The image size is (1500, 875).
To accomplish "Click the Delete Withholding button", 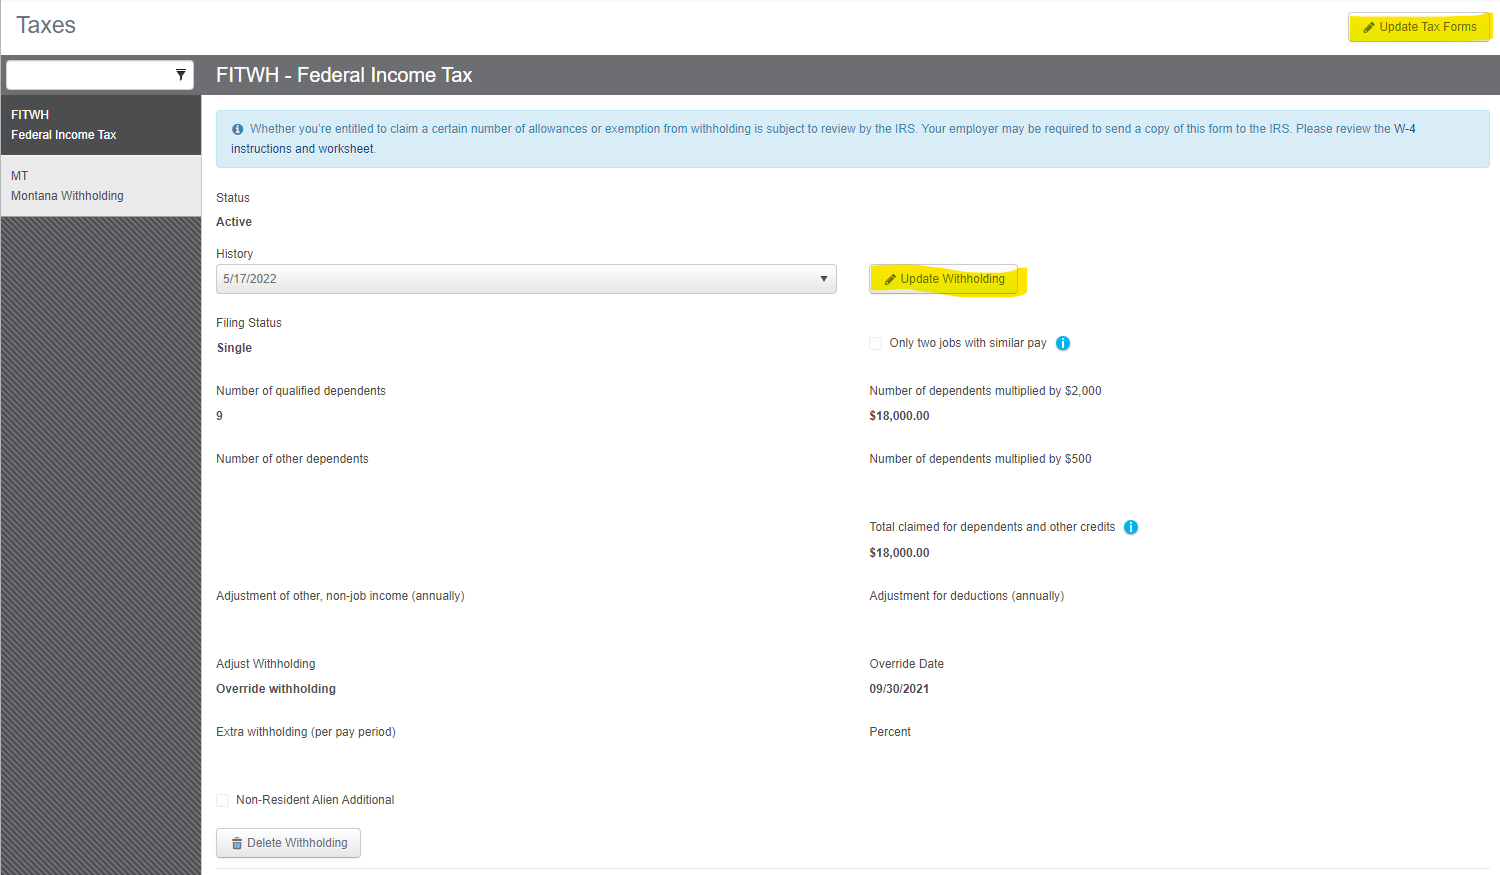I will coord(288,843).
